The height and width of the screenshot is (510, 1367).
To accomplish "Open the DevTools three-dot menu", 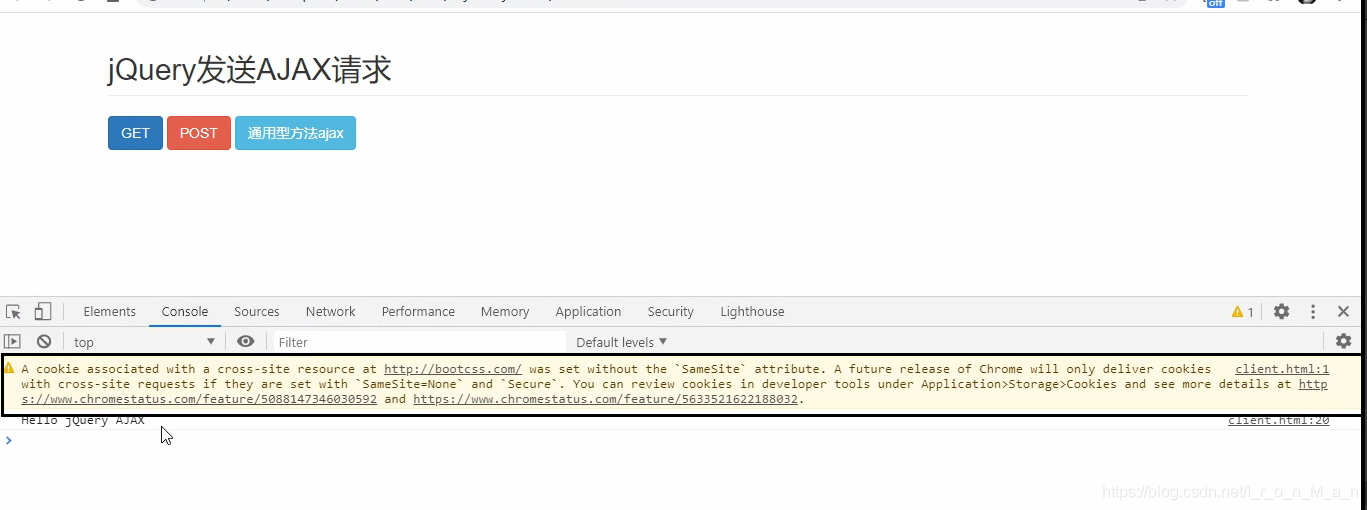I will (x=1313, y=312).
